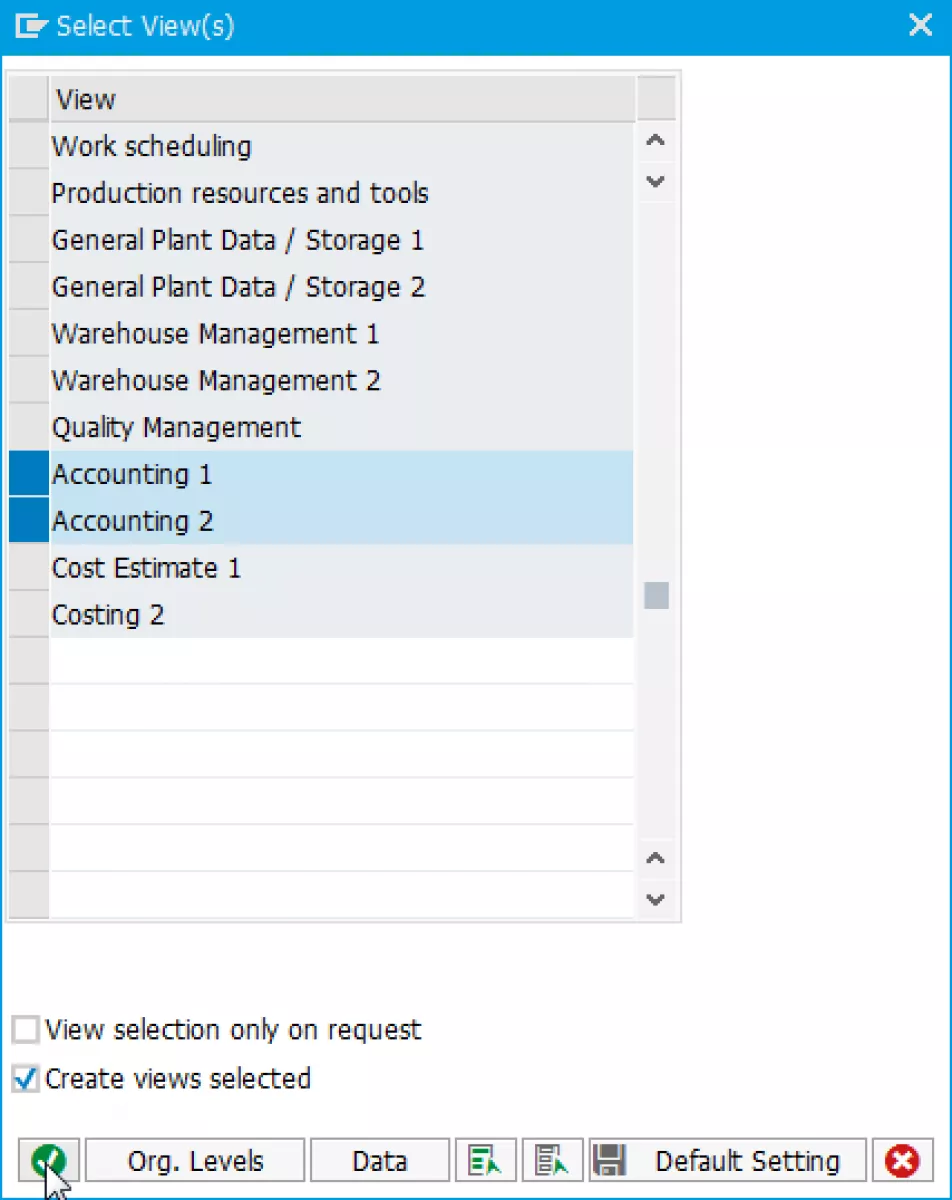952x1200 pixels.
Task: Click Warehouse Management 1 text
Action: coord(216,334)
